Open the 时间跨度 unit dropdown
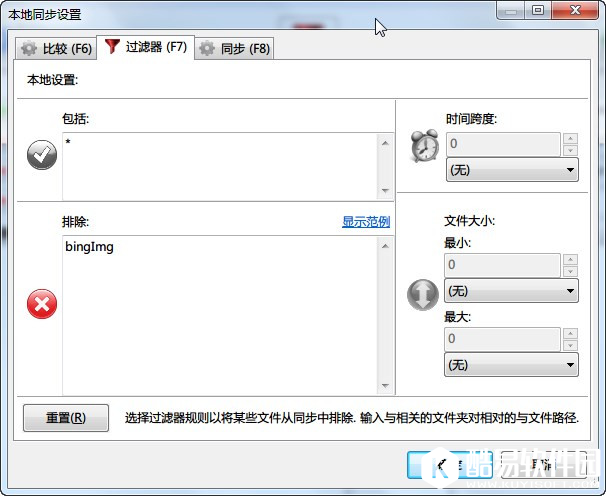This screenshot has width=606, height=496. [x=511, y=170]
